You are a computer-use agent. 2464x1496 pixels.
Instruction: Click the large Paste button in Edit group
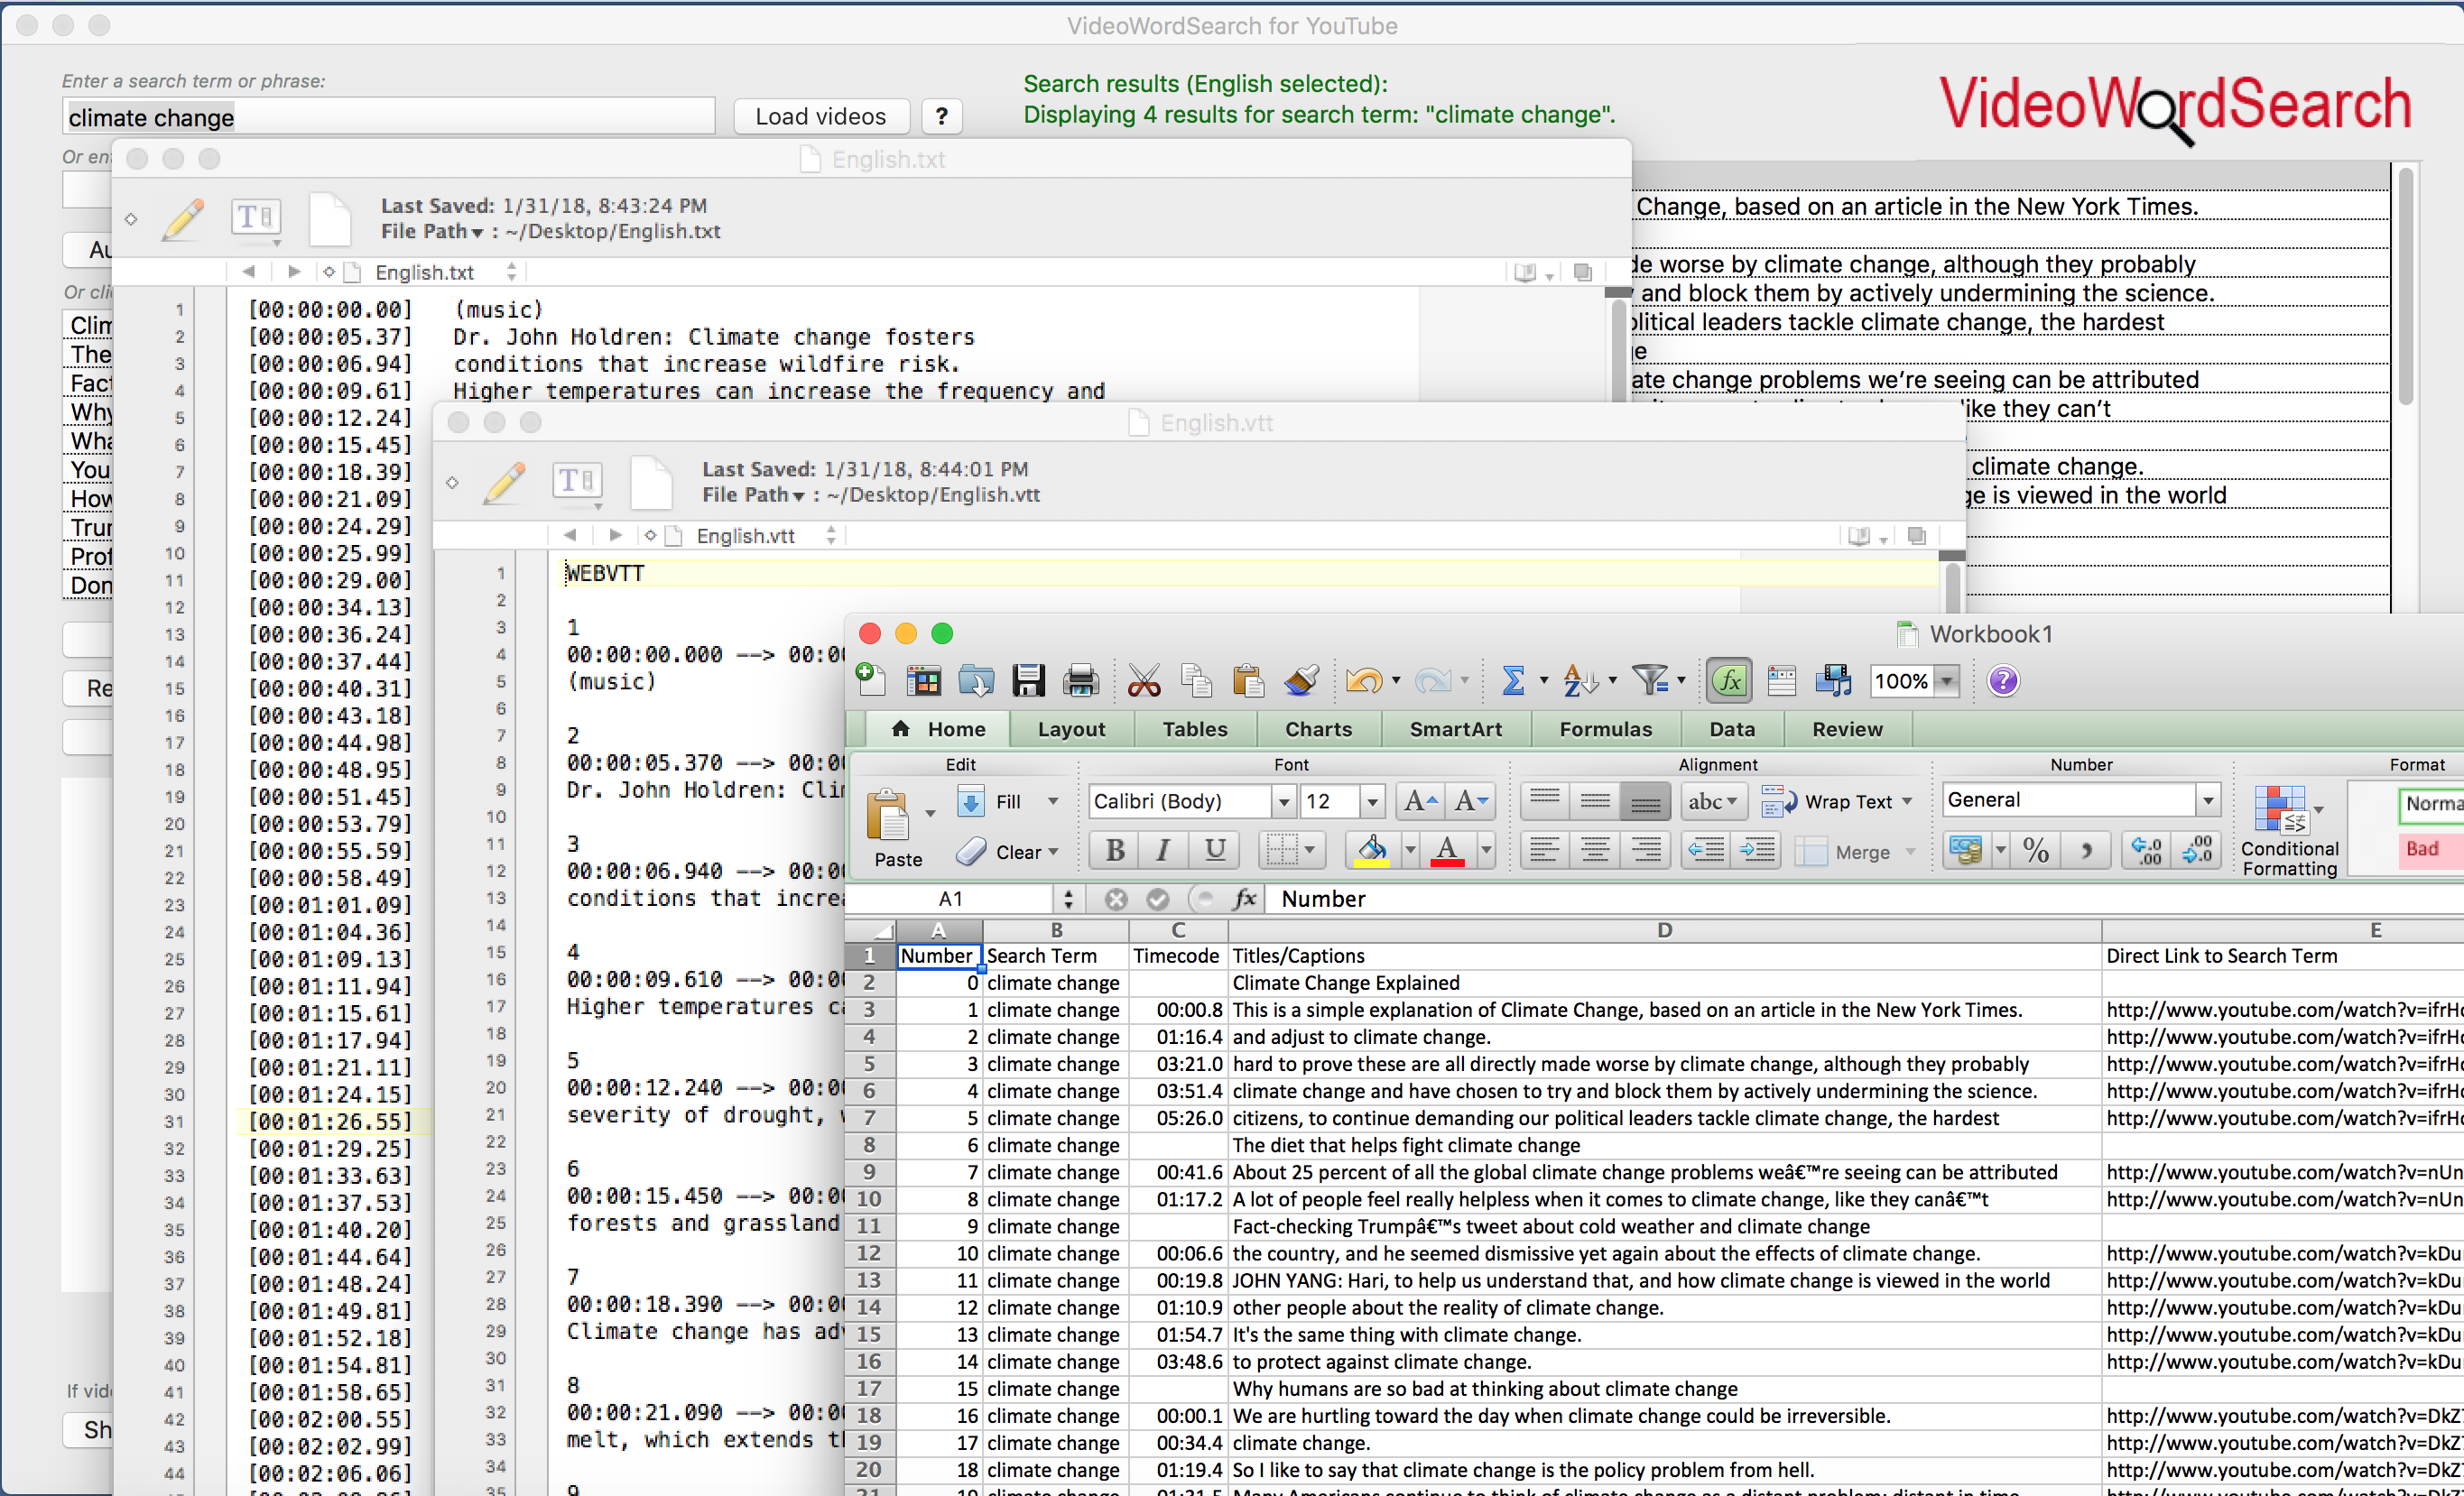tap(897, 828)
